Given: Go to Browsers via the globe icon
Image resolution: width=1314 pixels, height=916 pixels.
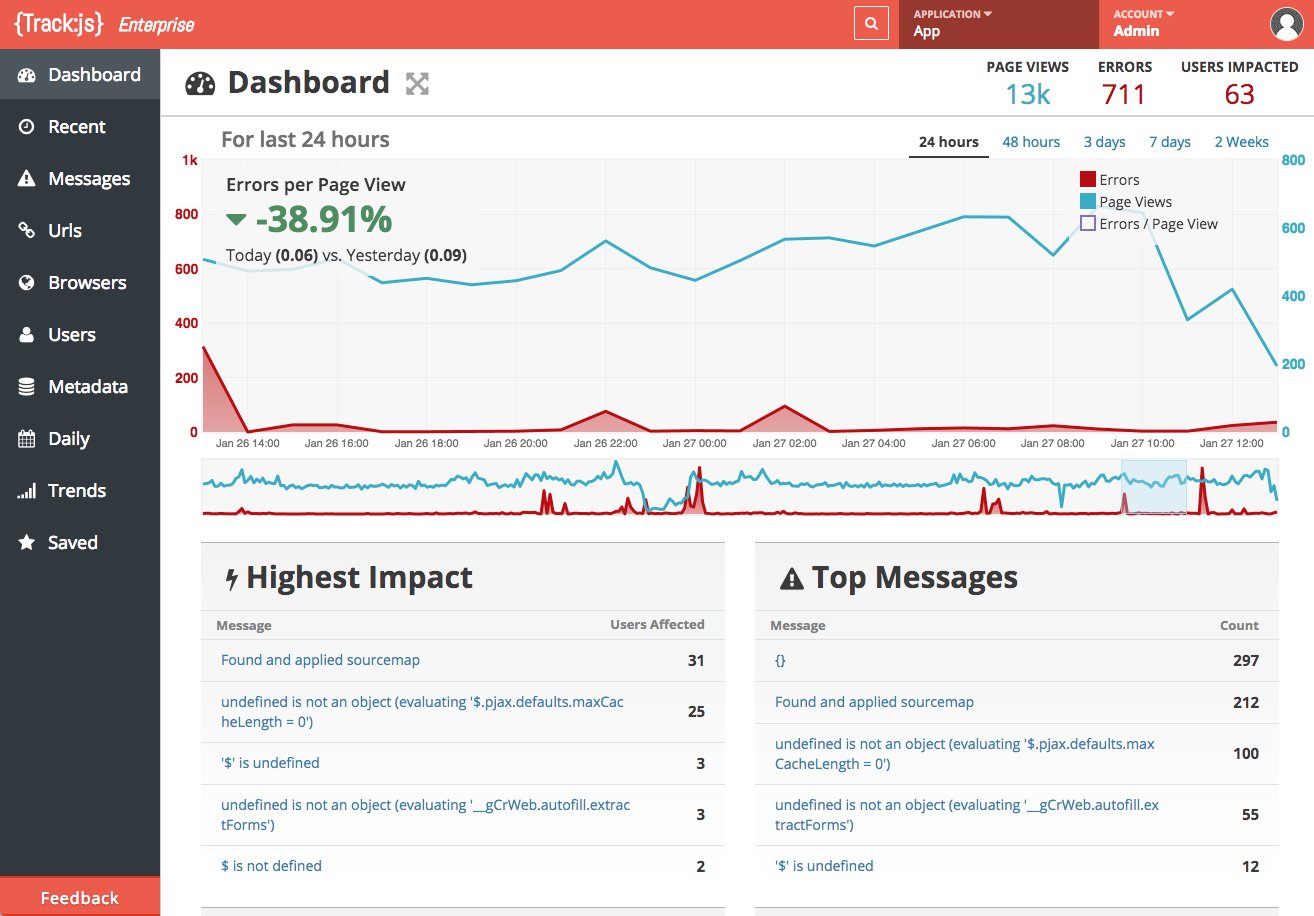Looking at the screenshot, I should [27, 283].
